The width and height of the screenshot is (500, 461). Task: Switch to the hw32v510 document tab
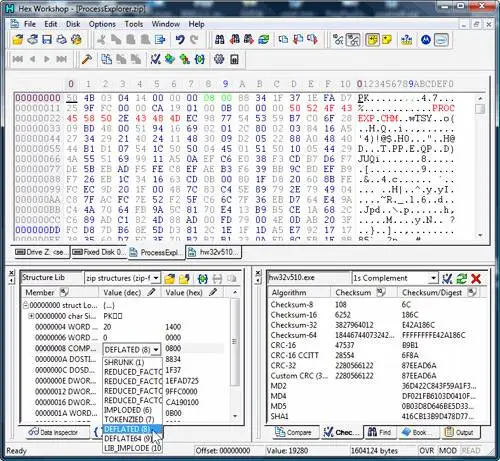point(214,252)
